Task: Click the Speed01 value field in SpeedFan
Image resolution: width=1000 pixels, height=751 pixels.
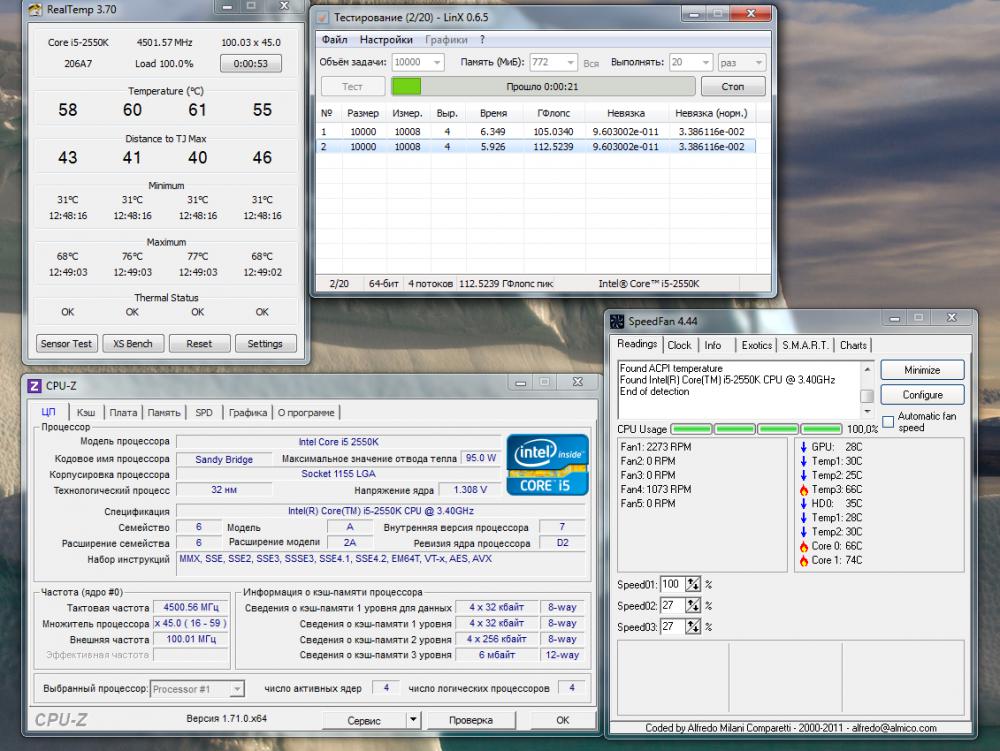Action: [672, 584]
